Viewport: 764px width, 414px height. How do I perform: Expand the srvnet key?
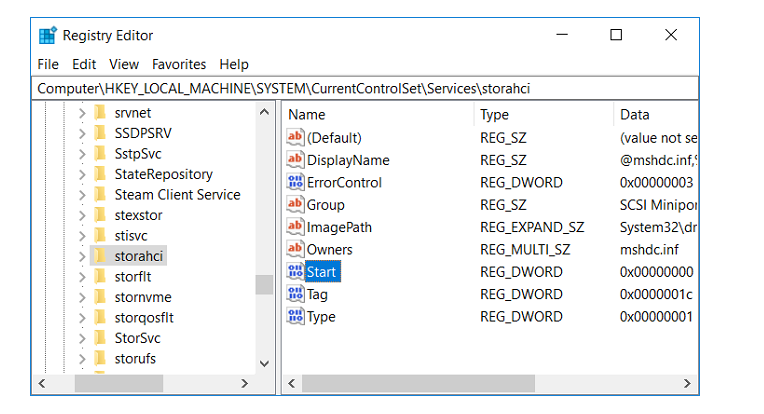(x=82, y=113)
